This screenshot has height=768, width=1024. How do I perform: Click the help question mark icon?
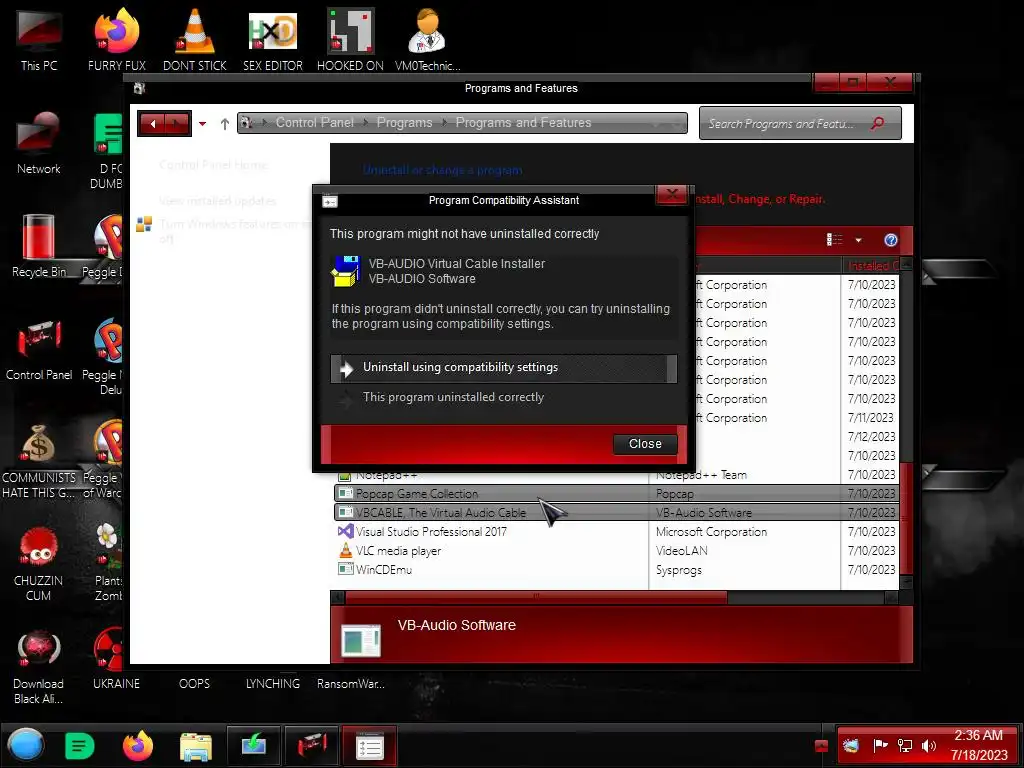(x=890, y=240)
